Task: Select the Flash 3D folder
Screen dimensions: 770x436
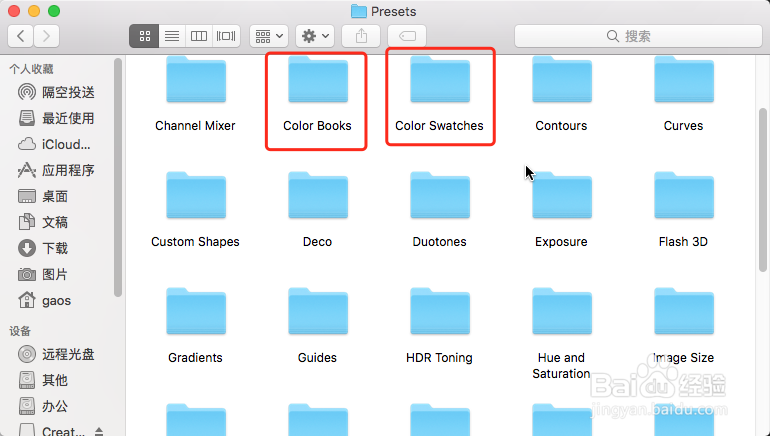Action: 684,210
